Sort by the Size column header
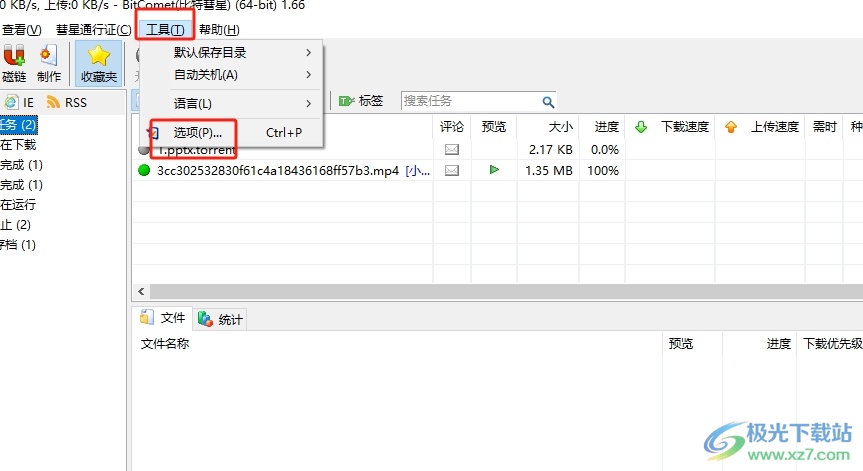This screenshot has width=863, height=471. [x=548, y=127]
